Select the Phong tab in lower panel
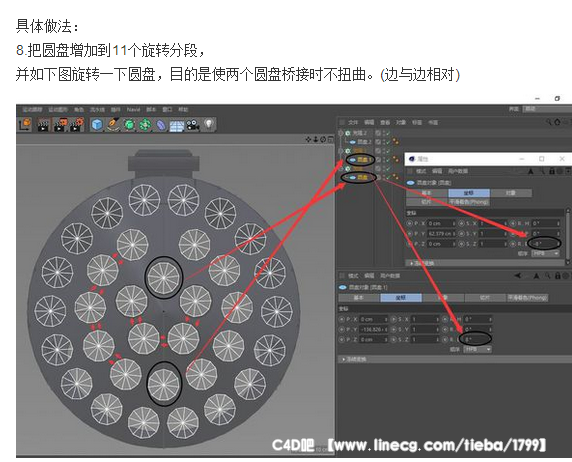572x462 pixels. [527, 298]
